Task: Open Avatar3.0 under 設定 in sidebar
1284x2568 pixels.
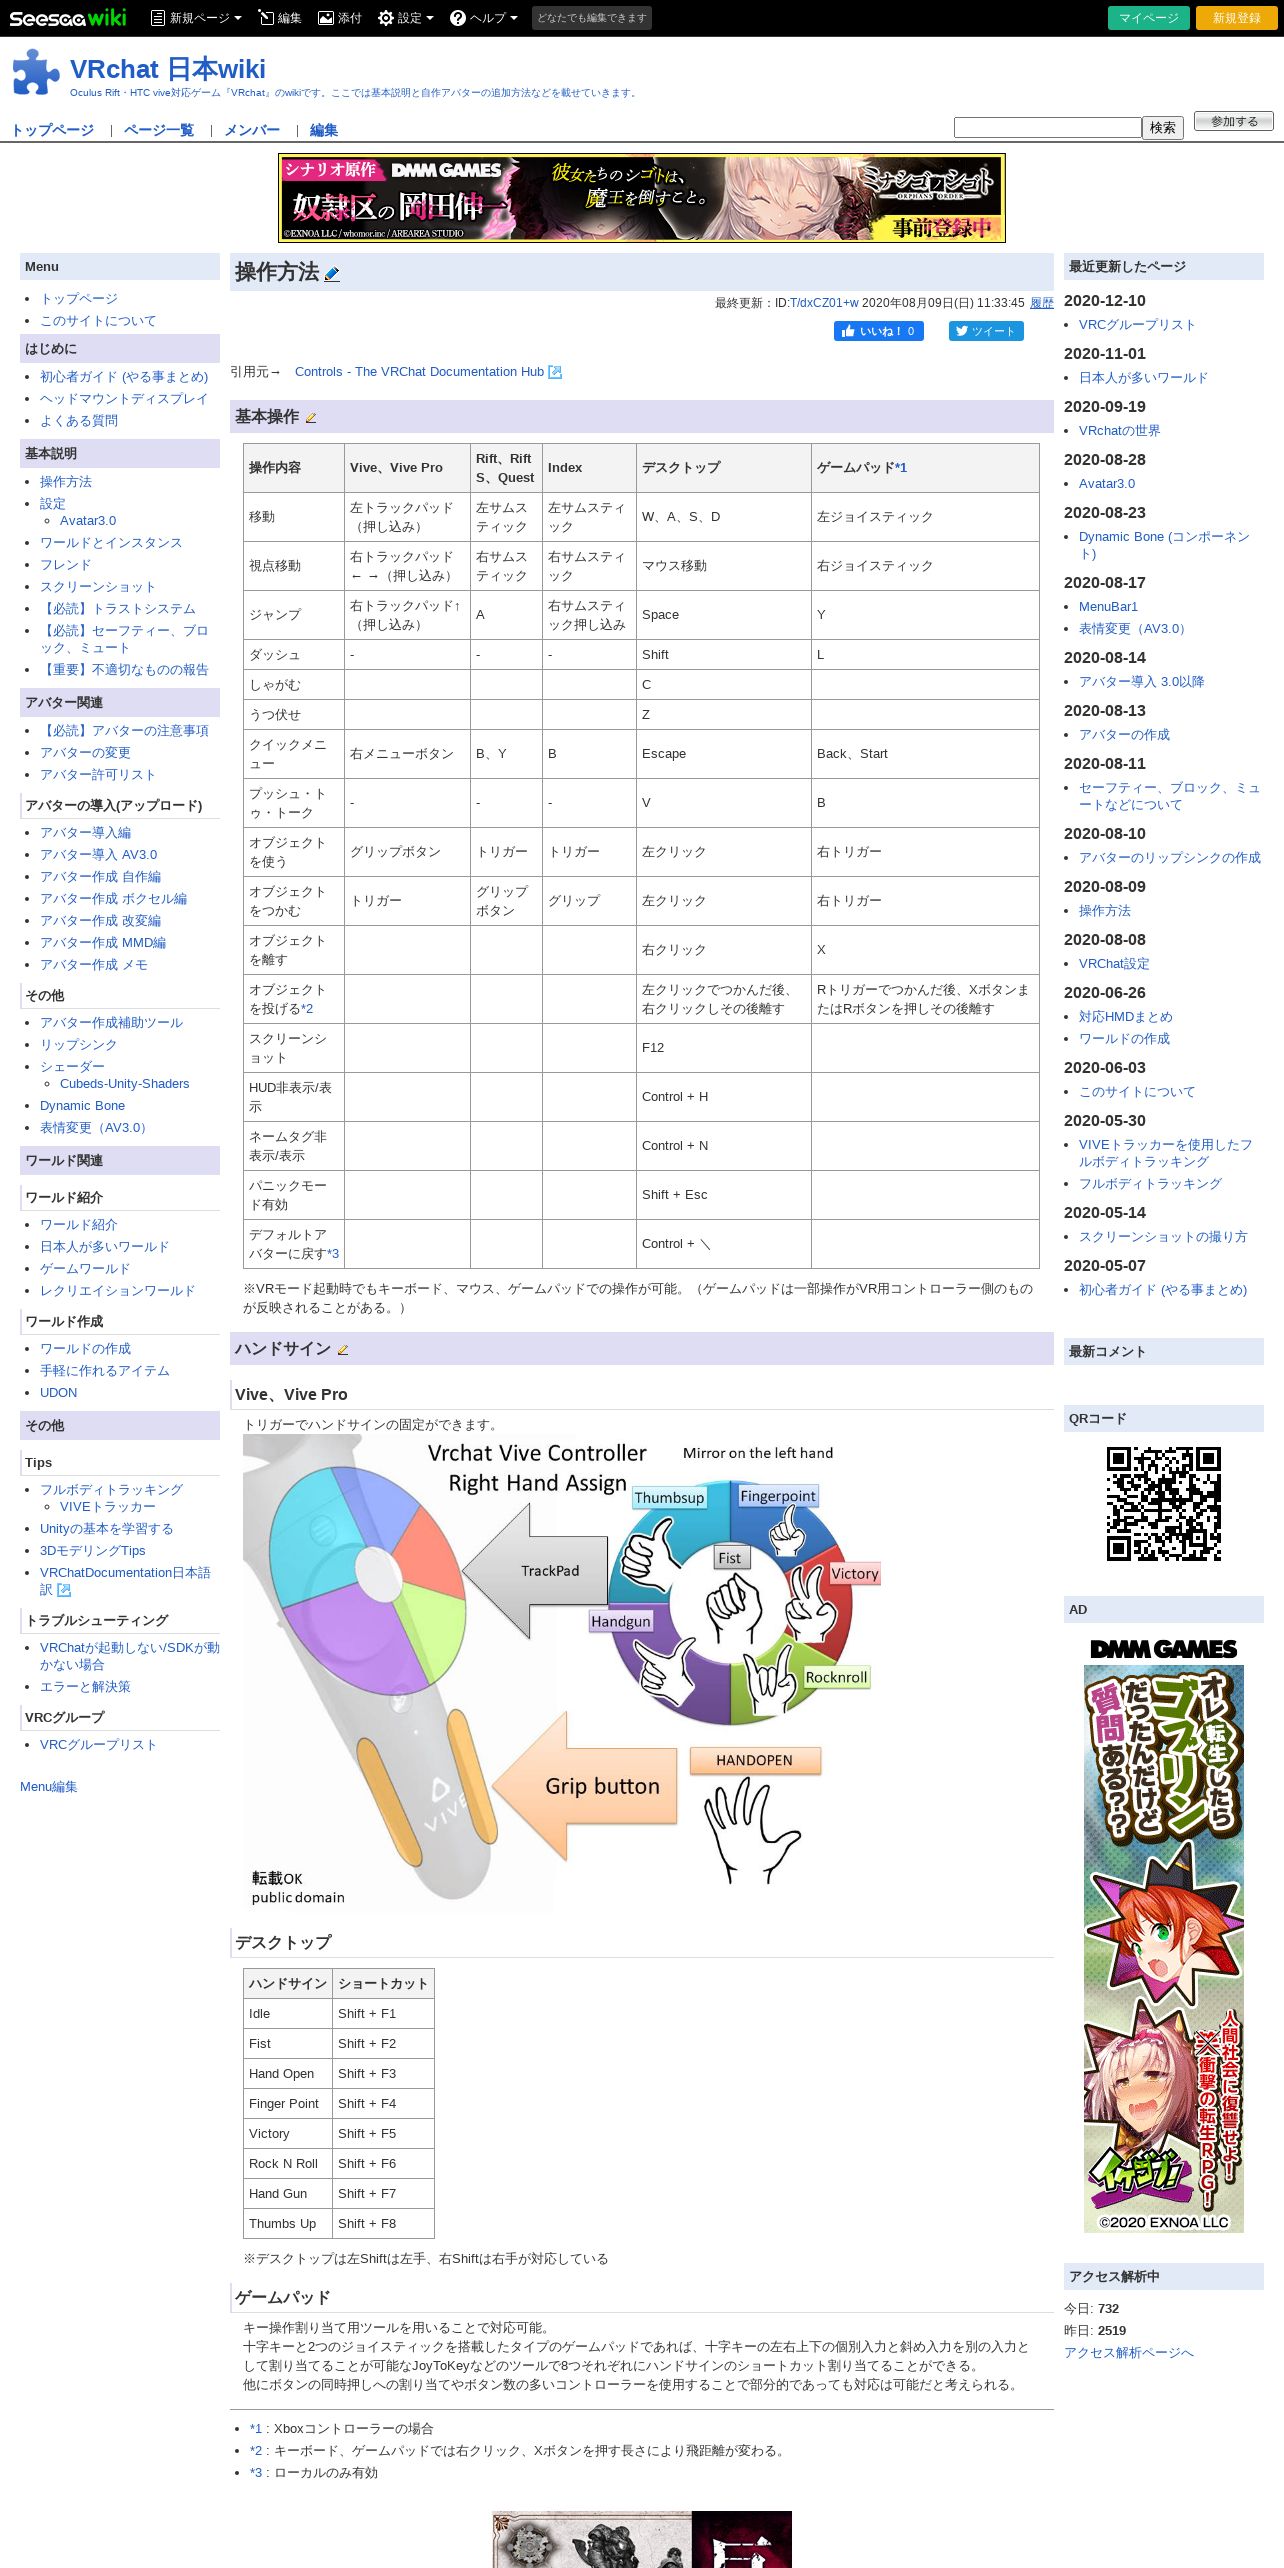Action: (88, 521)
